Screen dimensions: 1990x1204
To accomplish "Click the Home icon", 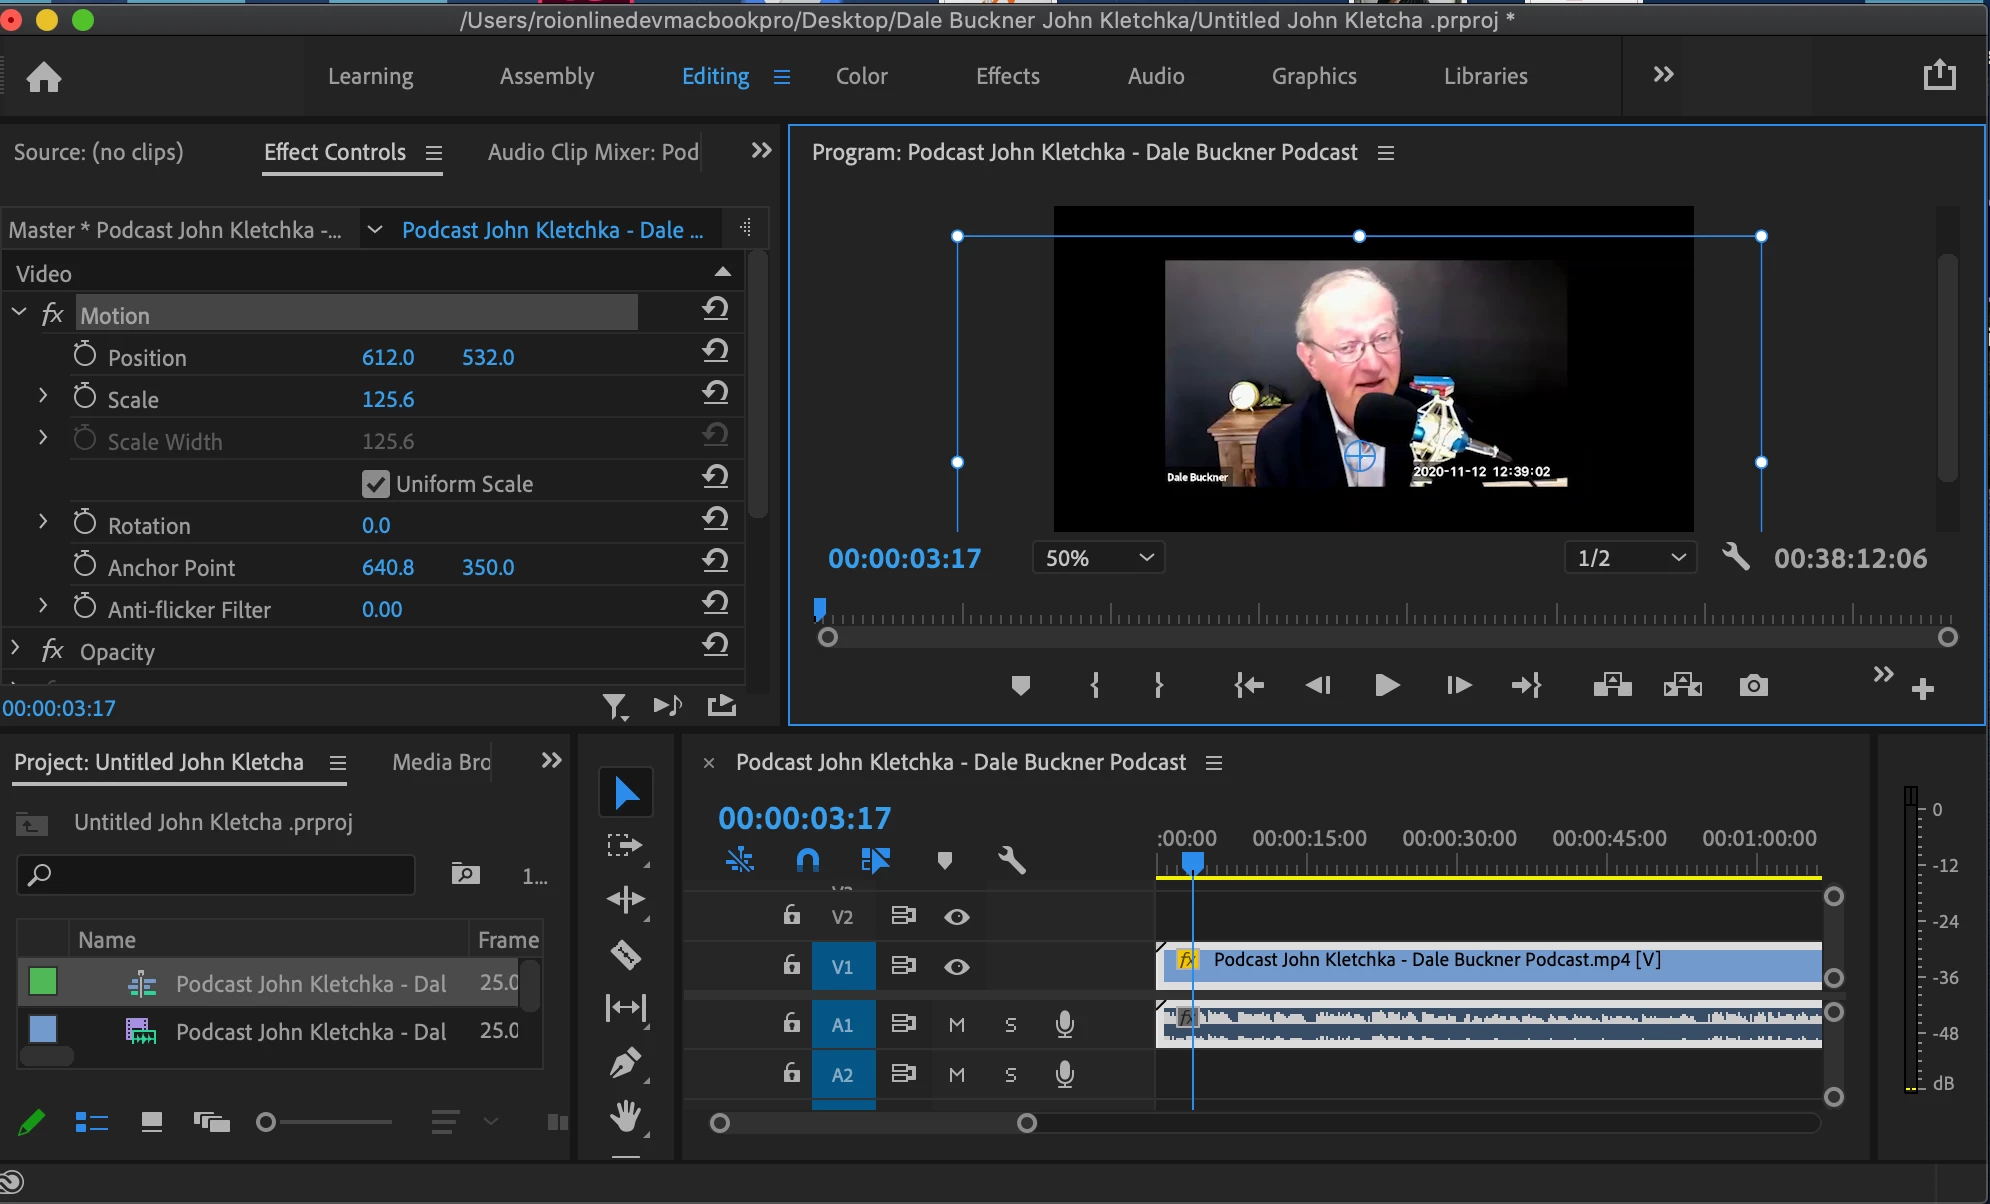I will click(44, 77).
